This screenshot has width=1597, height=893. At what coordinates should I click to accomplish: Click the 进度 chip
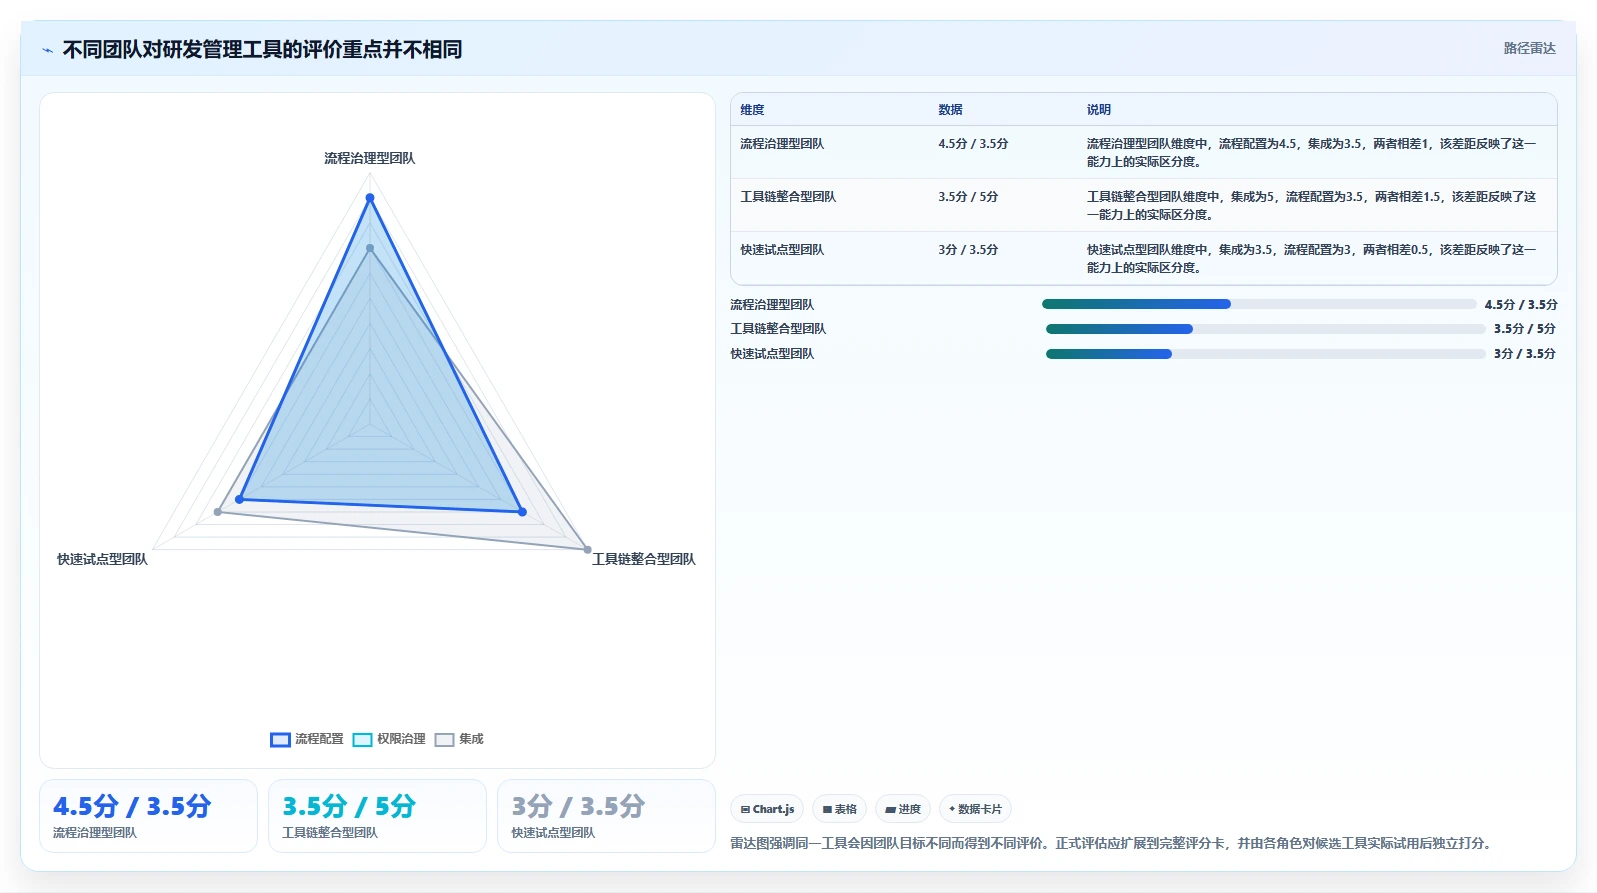click(x=903, y=809)
